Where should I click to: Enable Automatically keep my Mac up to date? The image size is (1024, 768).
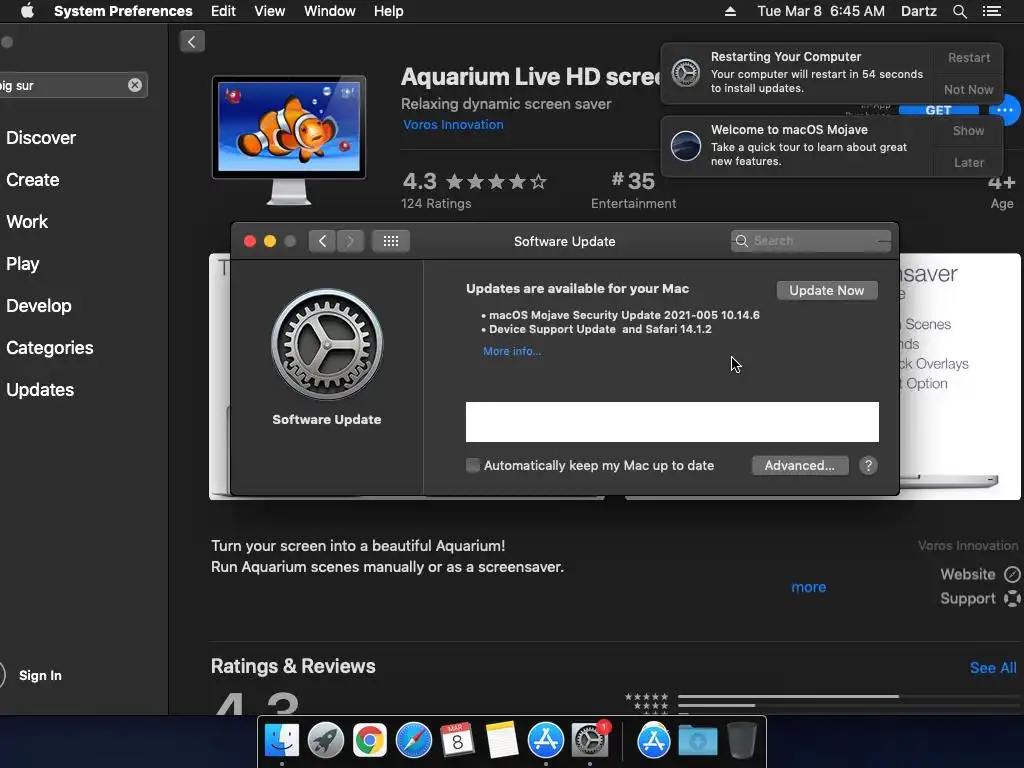coord(473,466)
